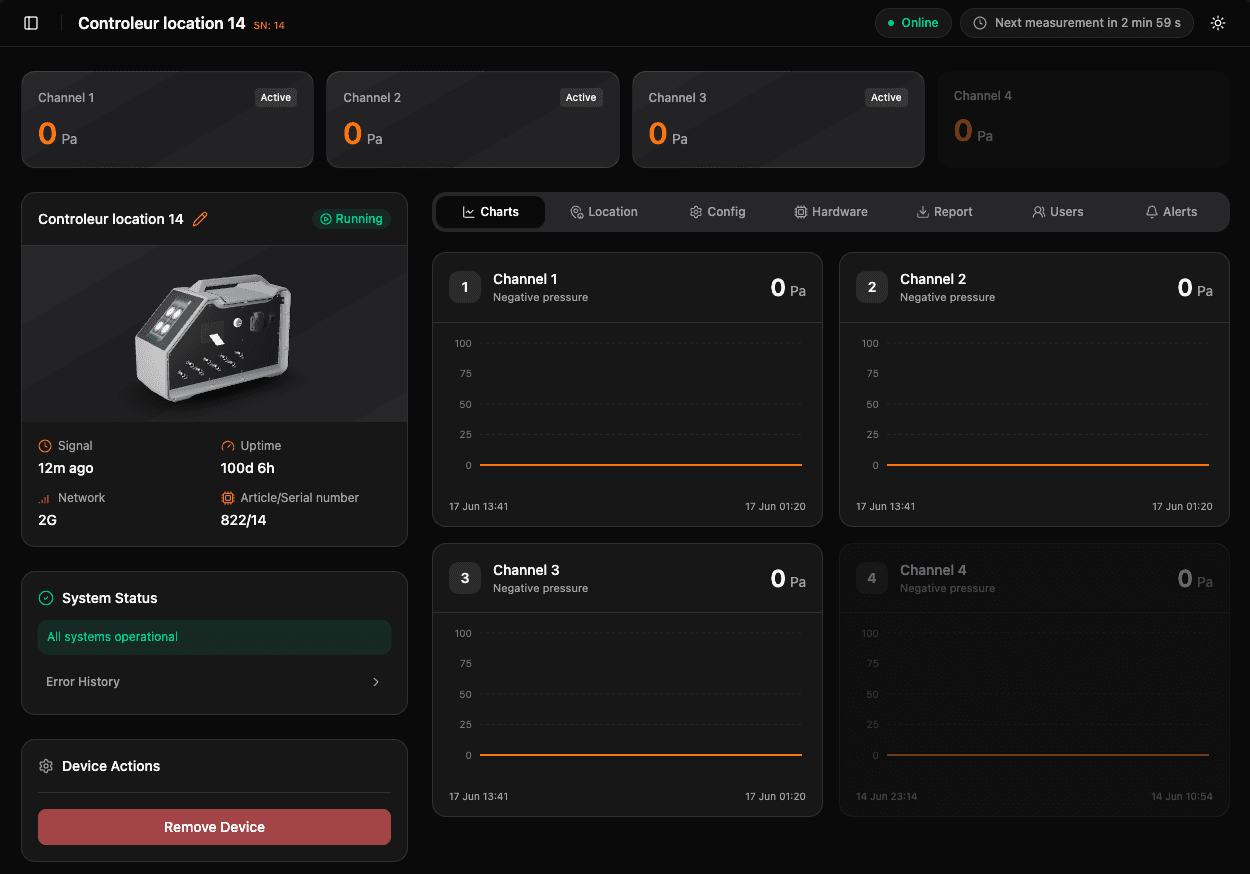Click the number 1 badge on Channel 1 chart
The width and height of the screenshot is (1250, 874).
(465, 288)
